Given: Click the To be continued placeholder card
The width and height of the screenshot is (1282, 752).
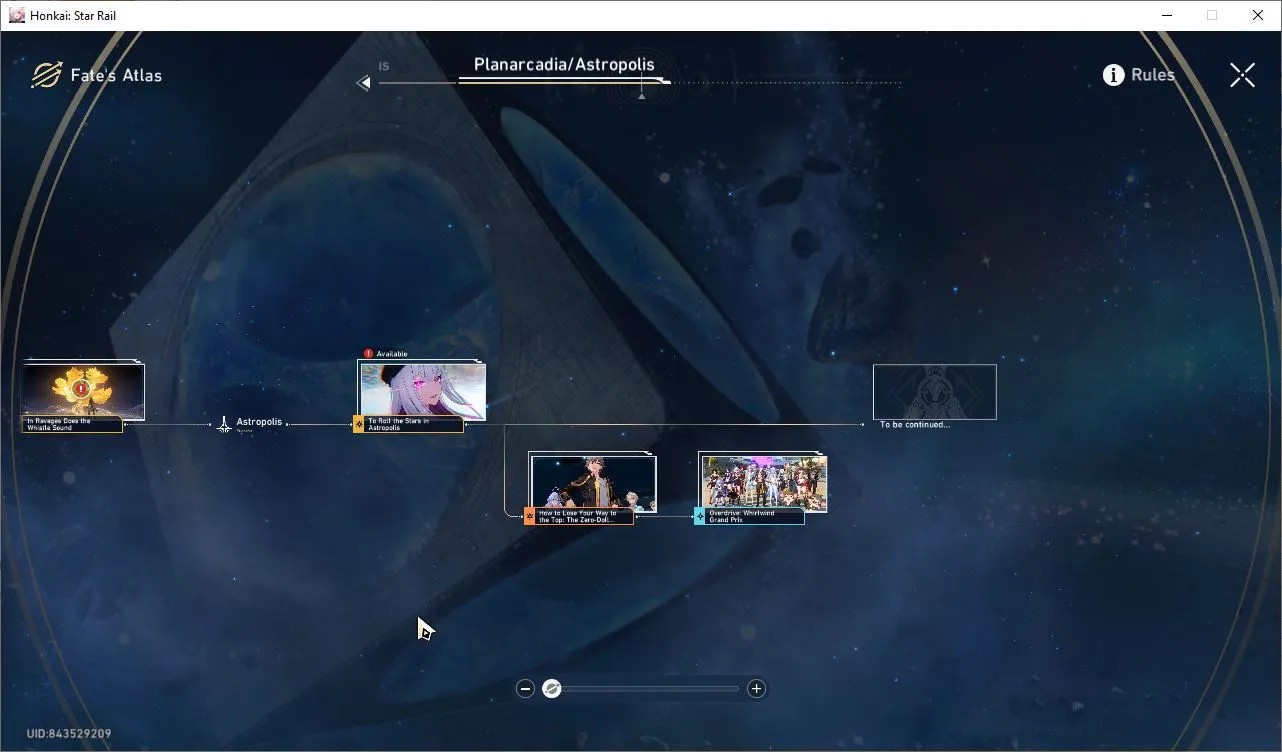Looking at the screenshot, I should [935, 392].
